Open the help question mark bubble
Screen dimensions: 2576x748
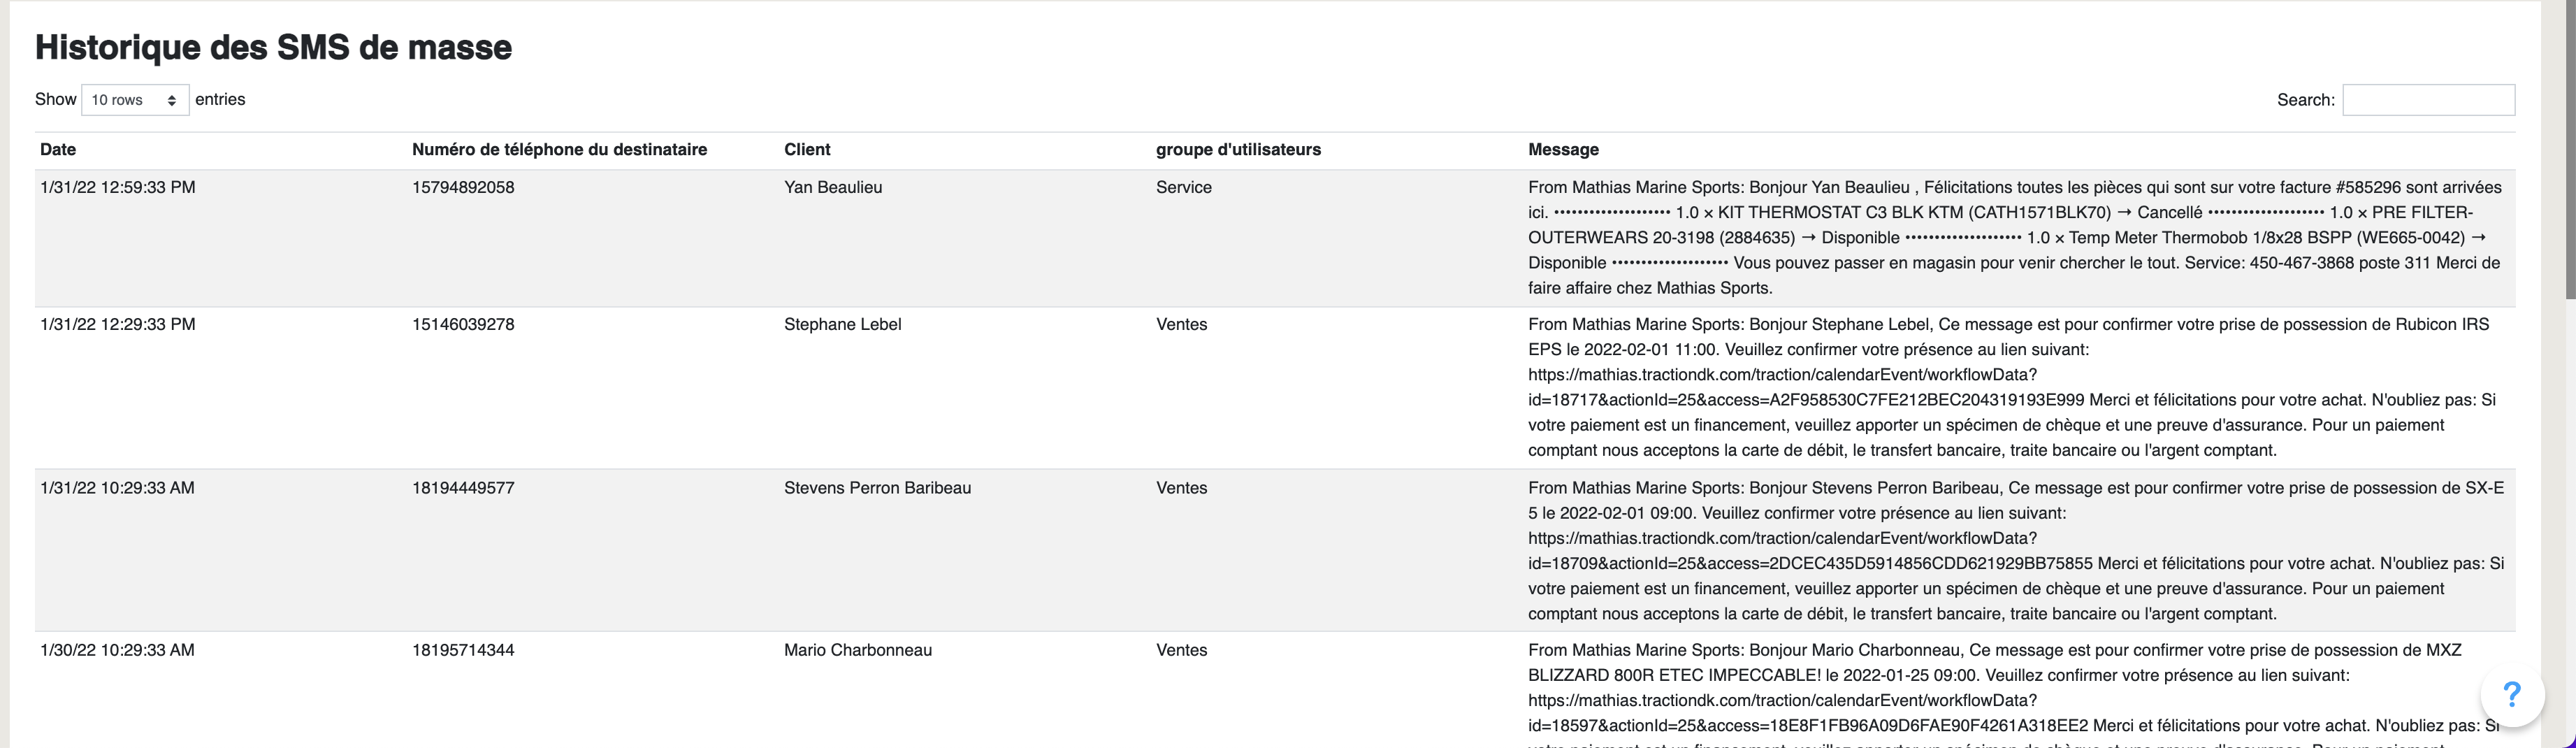2511,694
